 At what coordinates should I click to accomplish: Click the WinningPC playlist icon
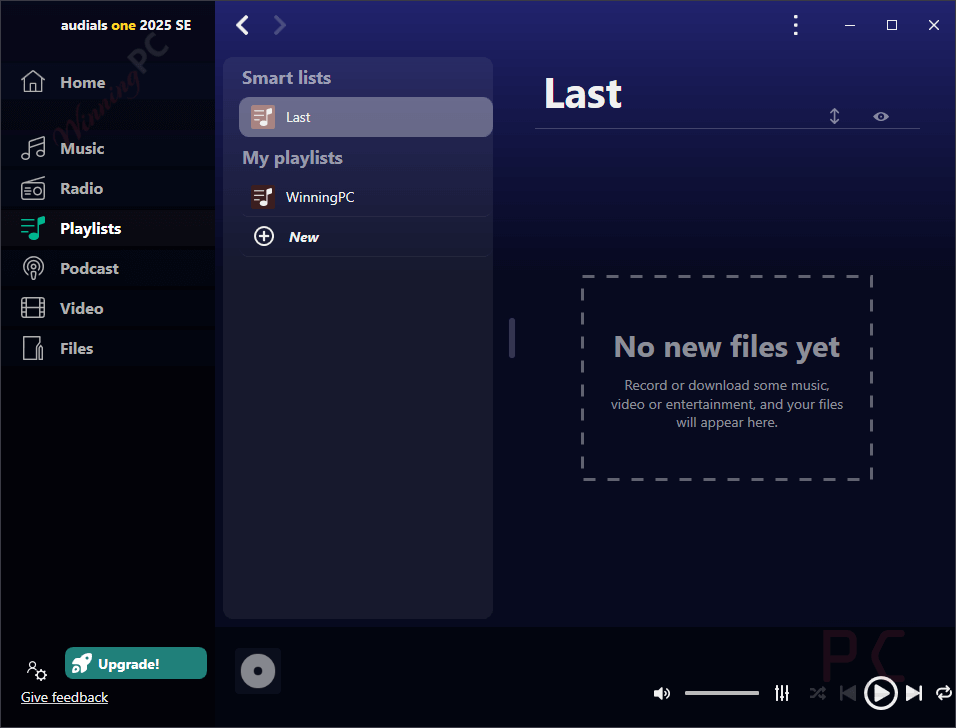(263, 197)
